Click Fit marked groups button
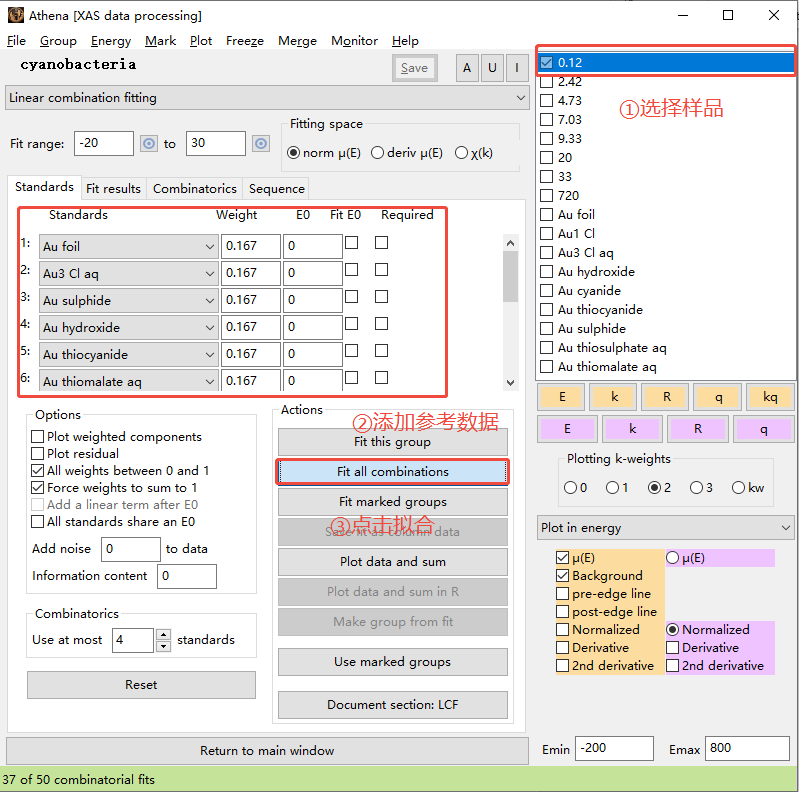The height and width of the screenshot is (792, 799). pos(392,502)
